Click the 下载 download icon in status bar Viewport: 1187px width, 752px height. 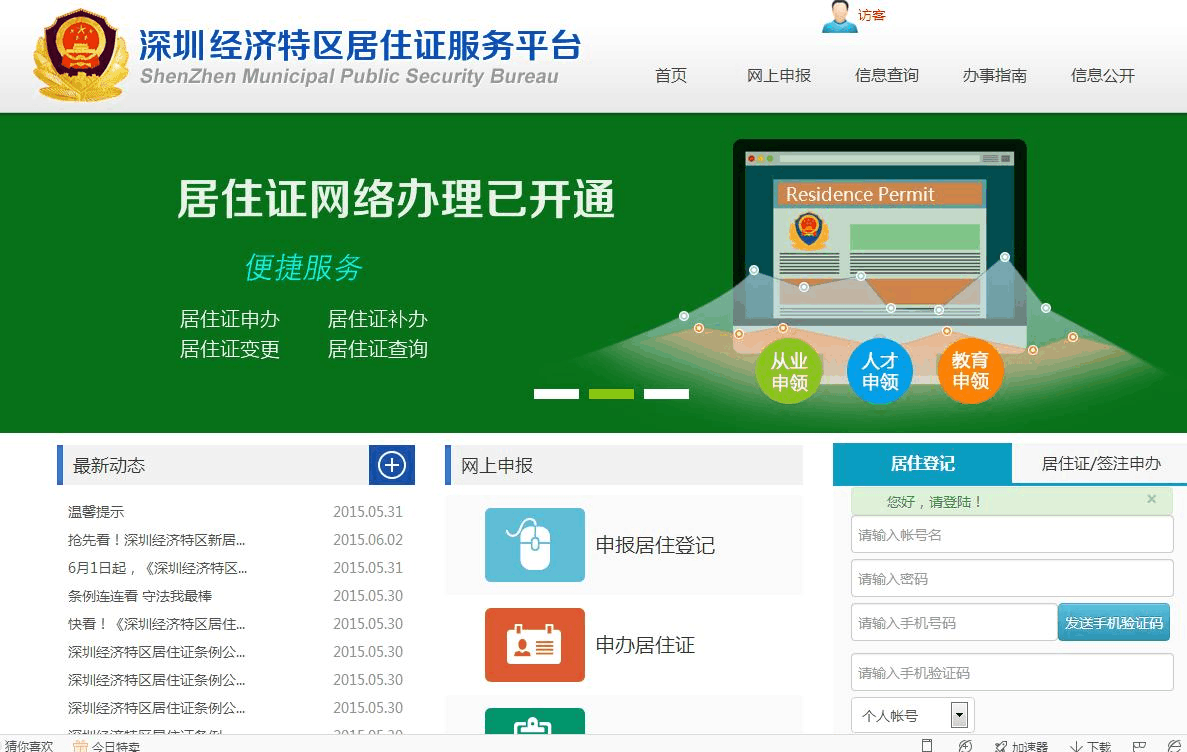[x=1090, y=745]
